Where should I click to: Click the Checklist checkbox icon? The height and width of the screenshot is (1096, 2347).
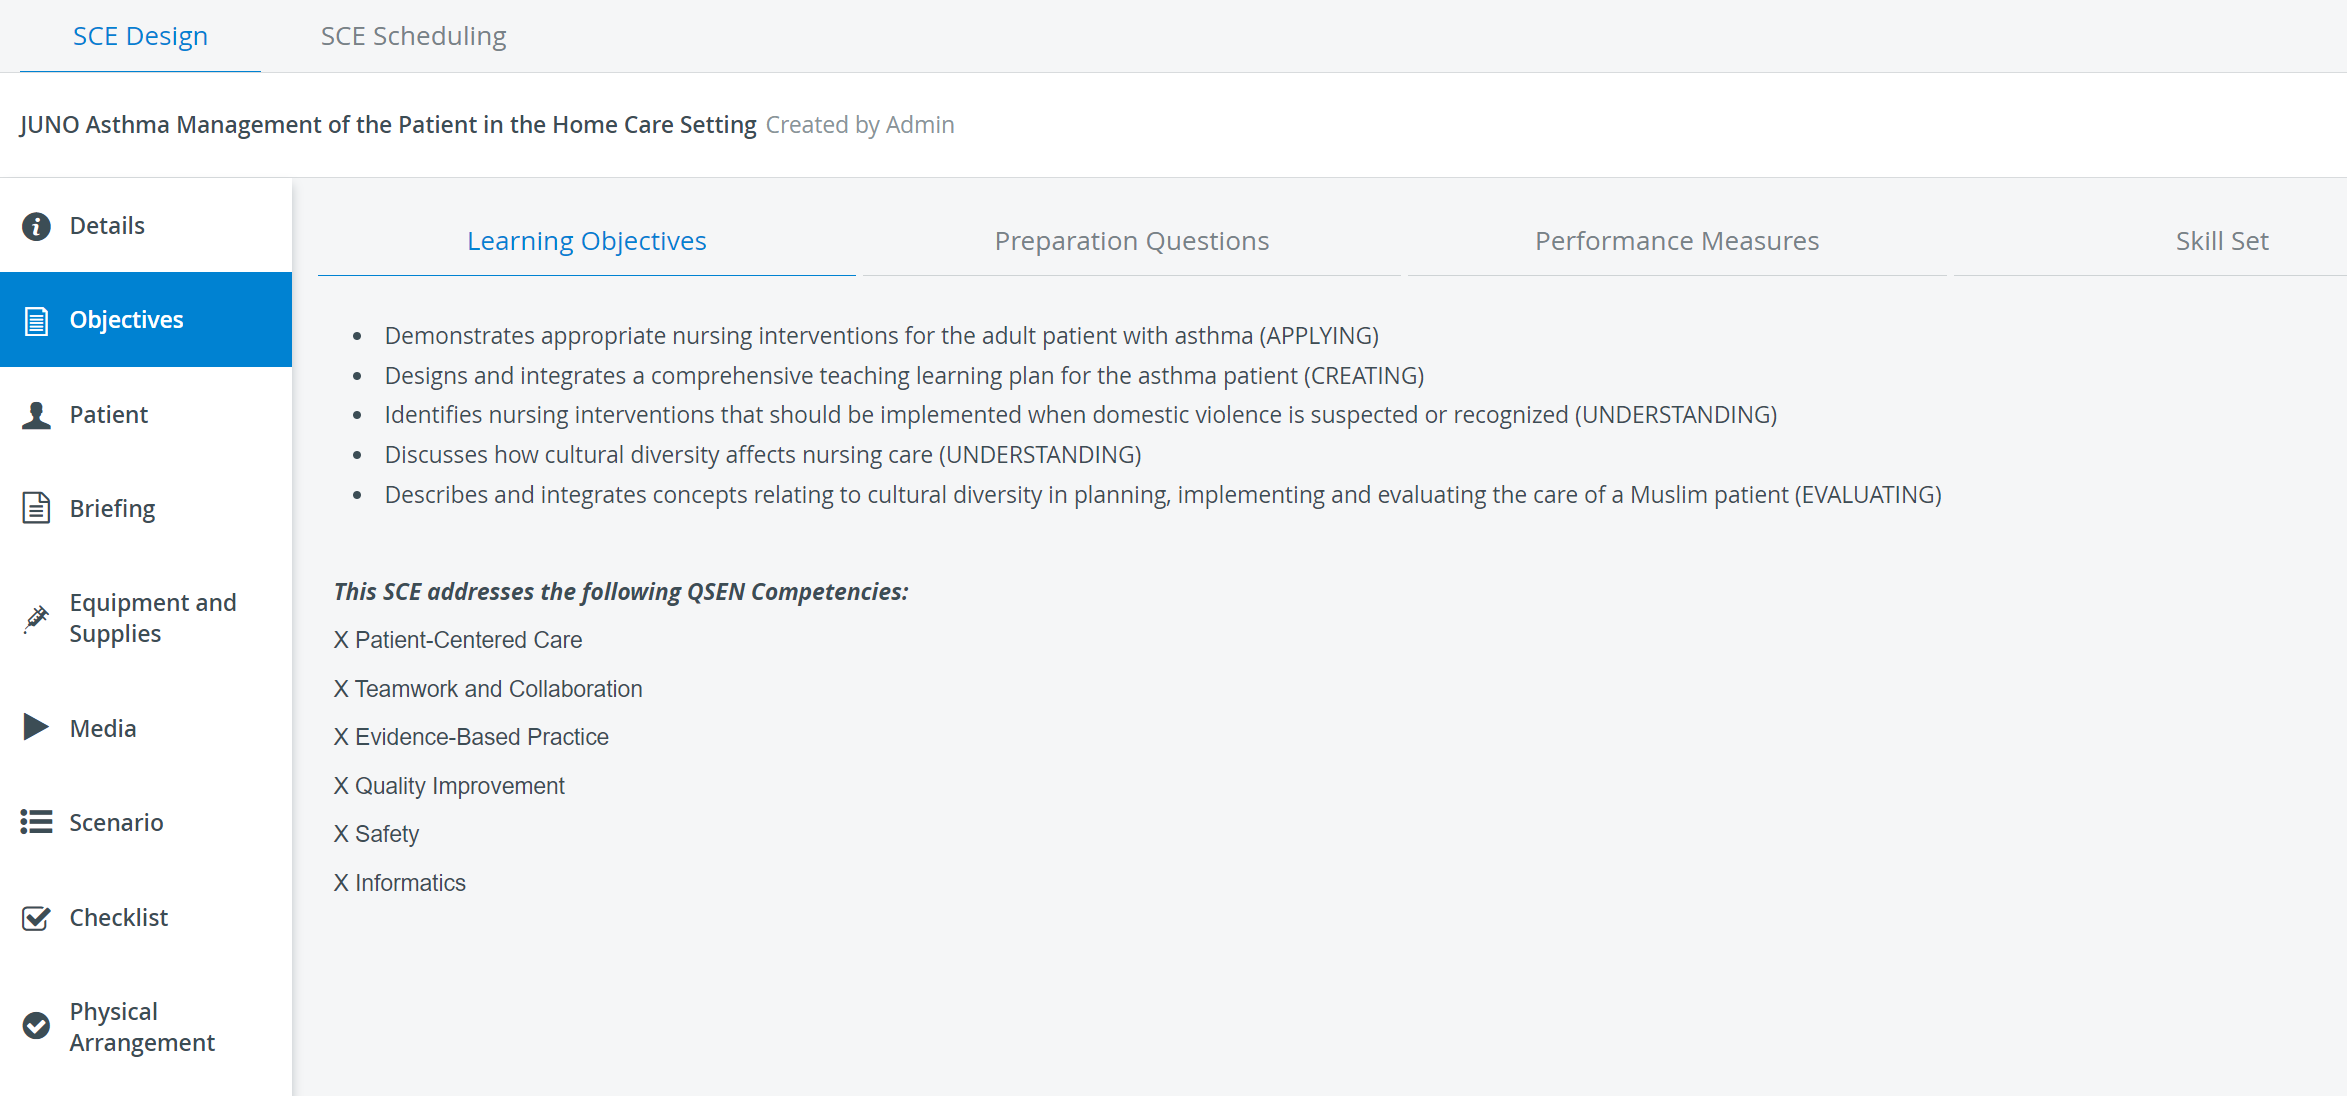(x=36, y=918)
